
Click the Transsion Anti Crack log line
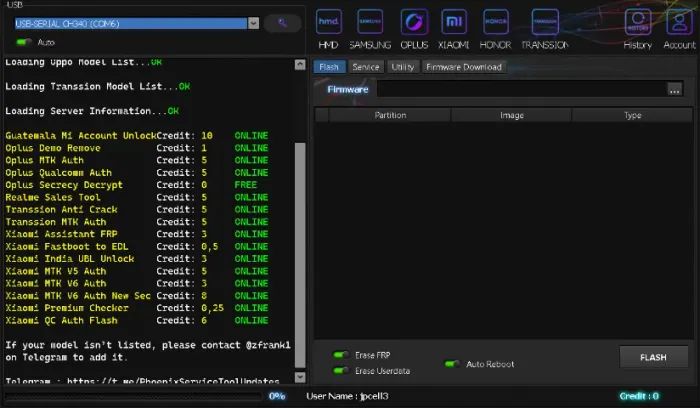tap(137, 209)
